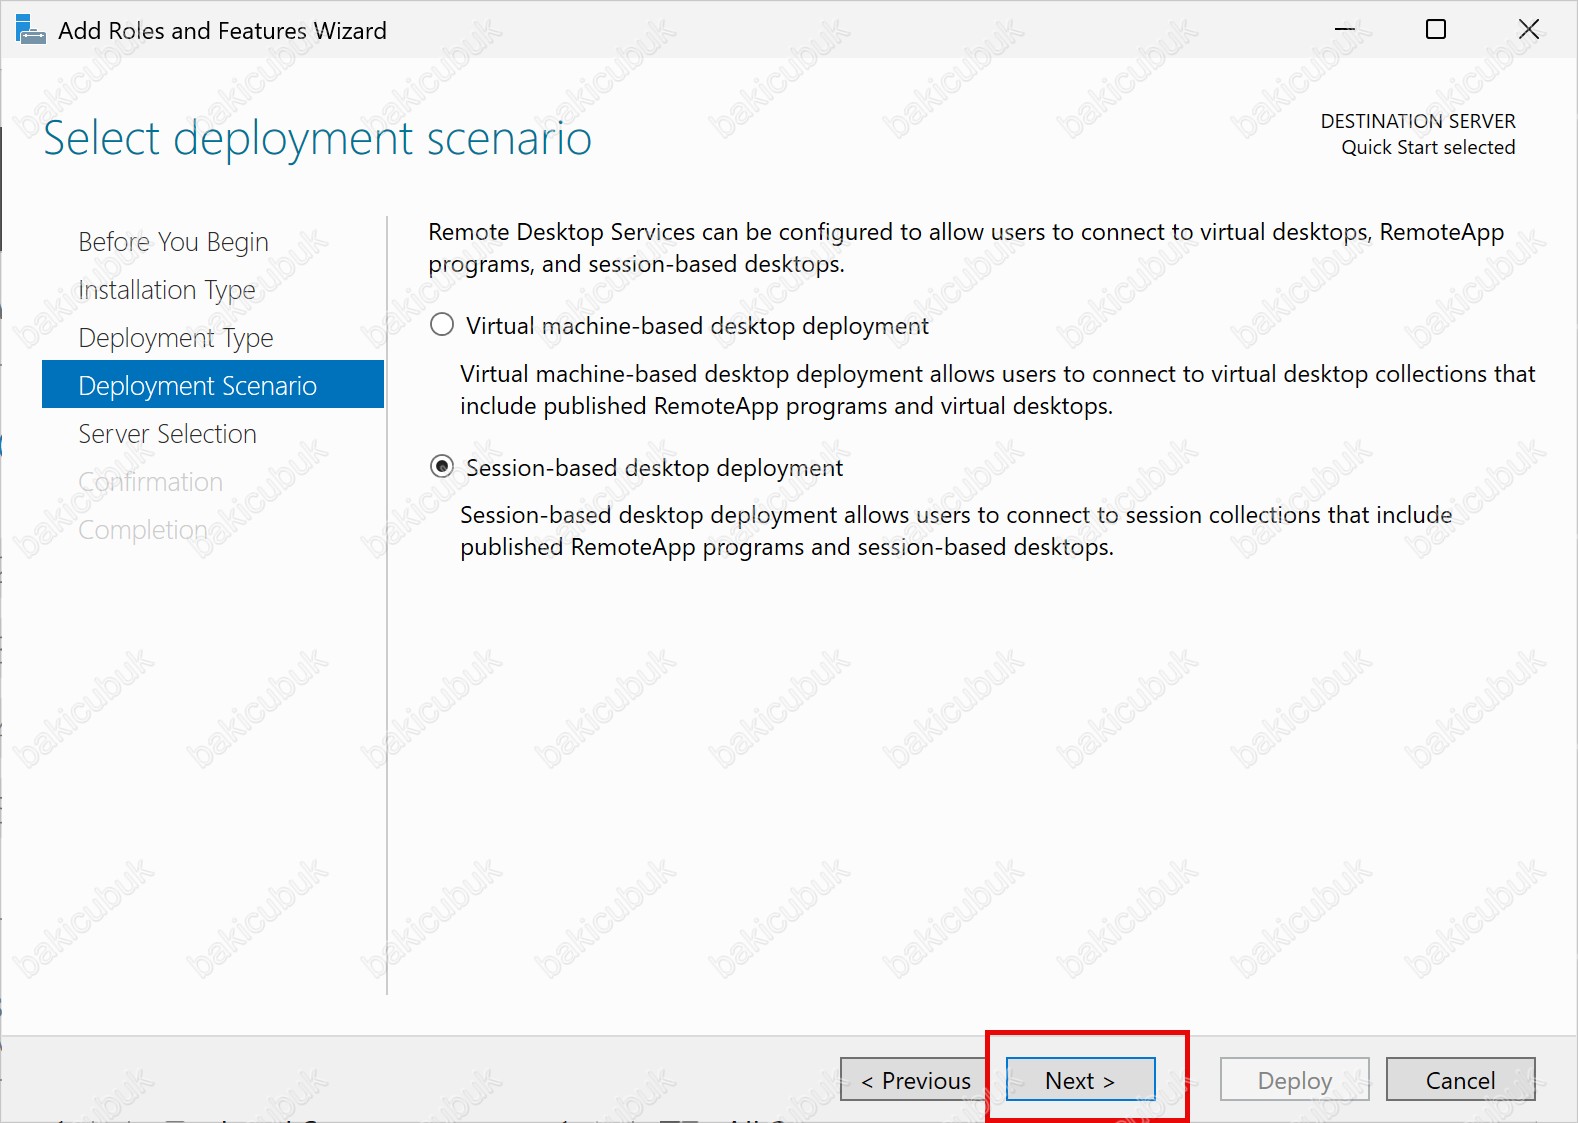The image size is (1578, 1123).
Task: Click the 'Virtual machine-based desktop deployment' label text
Action: pos(697,326)
